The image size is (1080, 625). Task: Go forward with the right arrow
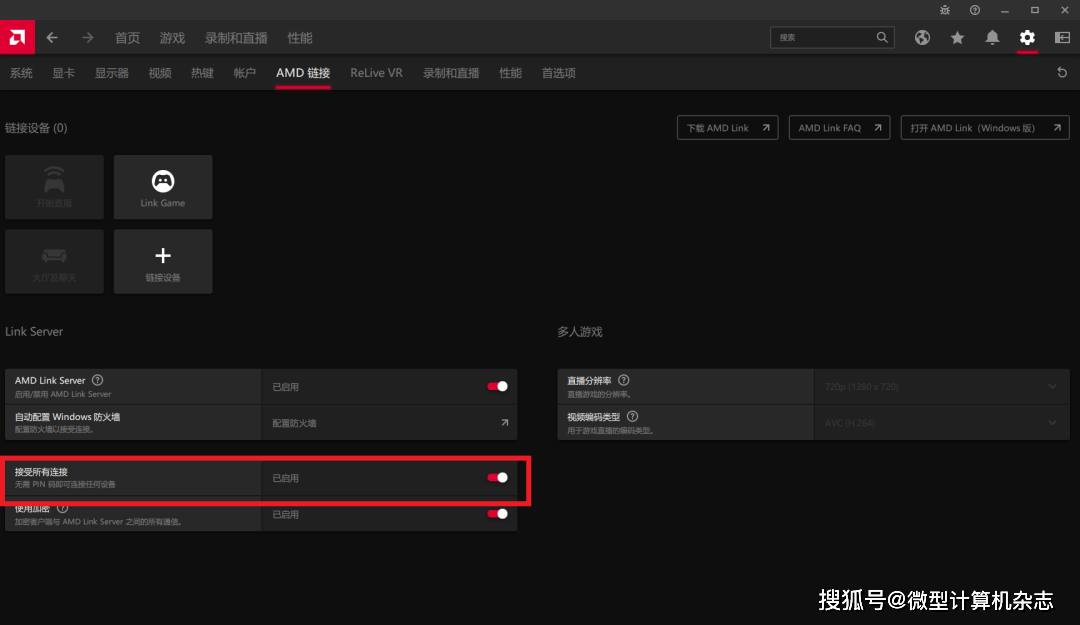87,38
